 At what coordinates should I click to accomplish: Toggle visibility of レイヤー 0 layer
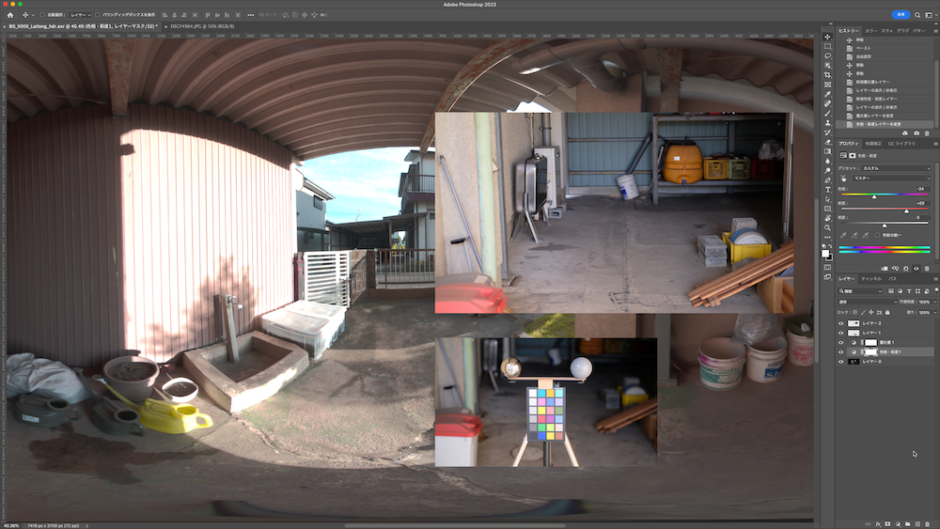click(841, 361)
